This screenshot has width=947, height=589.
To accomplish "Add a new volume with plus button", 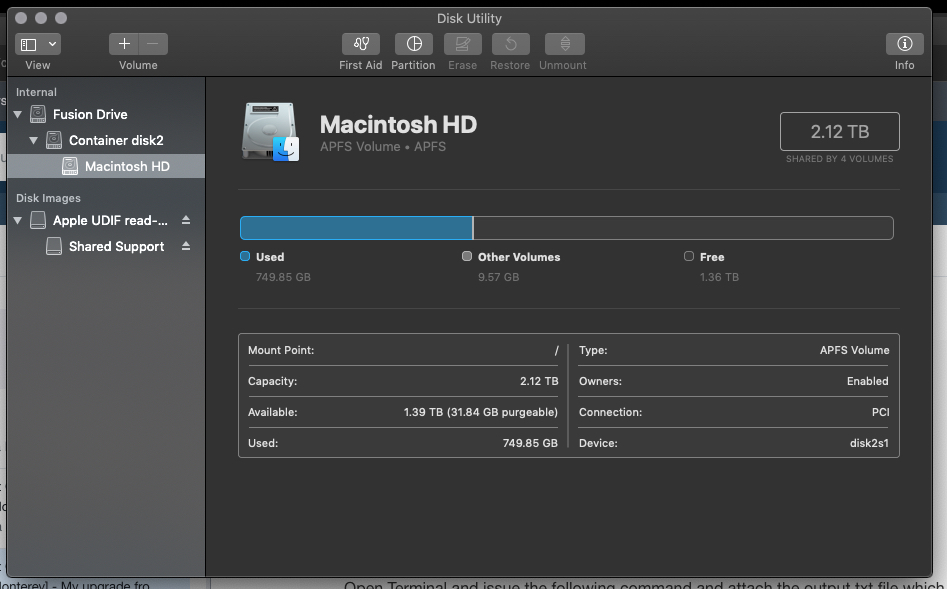I will coord(124,44).
